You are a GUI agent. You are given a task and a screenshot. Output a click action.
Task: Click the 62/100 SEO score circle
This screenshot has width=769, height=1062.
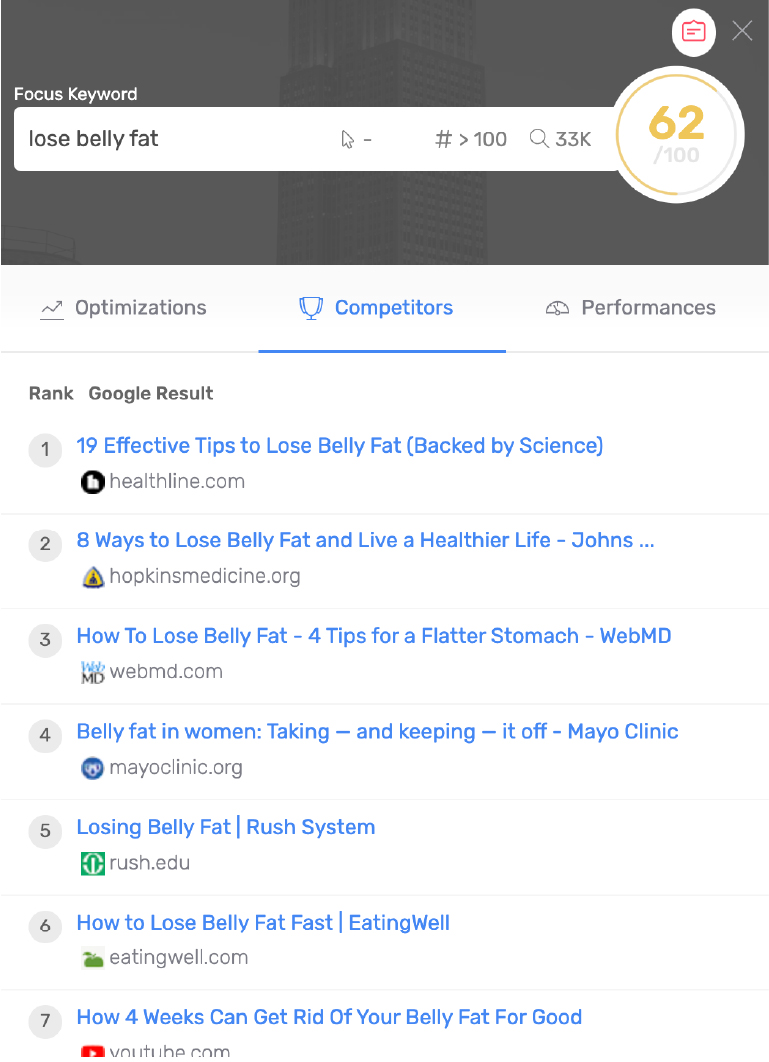coord(677,135)
